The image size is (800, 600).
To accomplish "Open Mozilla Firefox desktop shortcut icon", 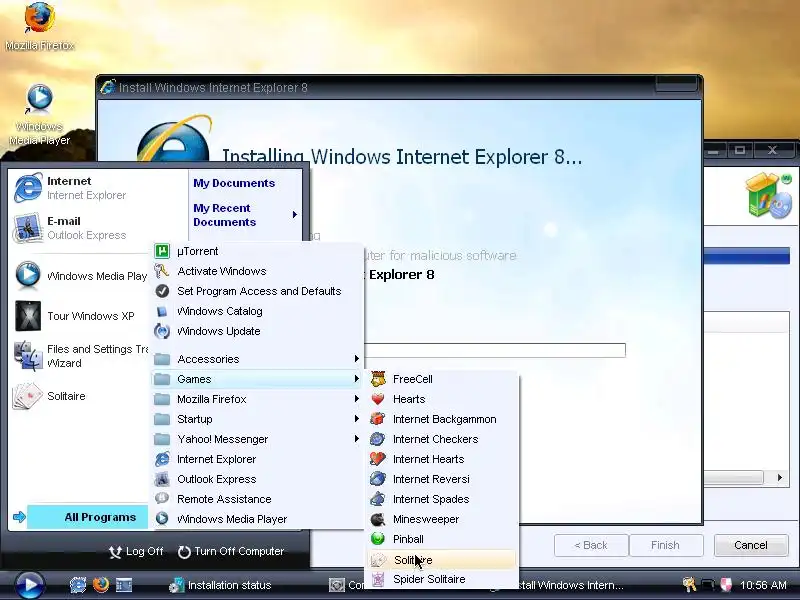I will coord(39,18).
